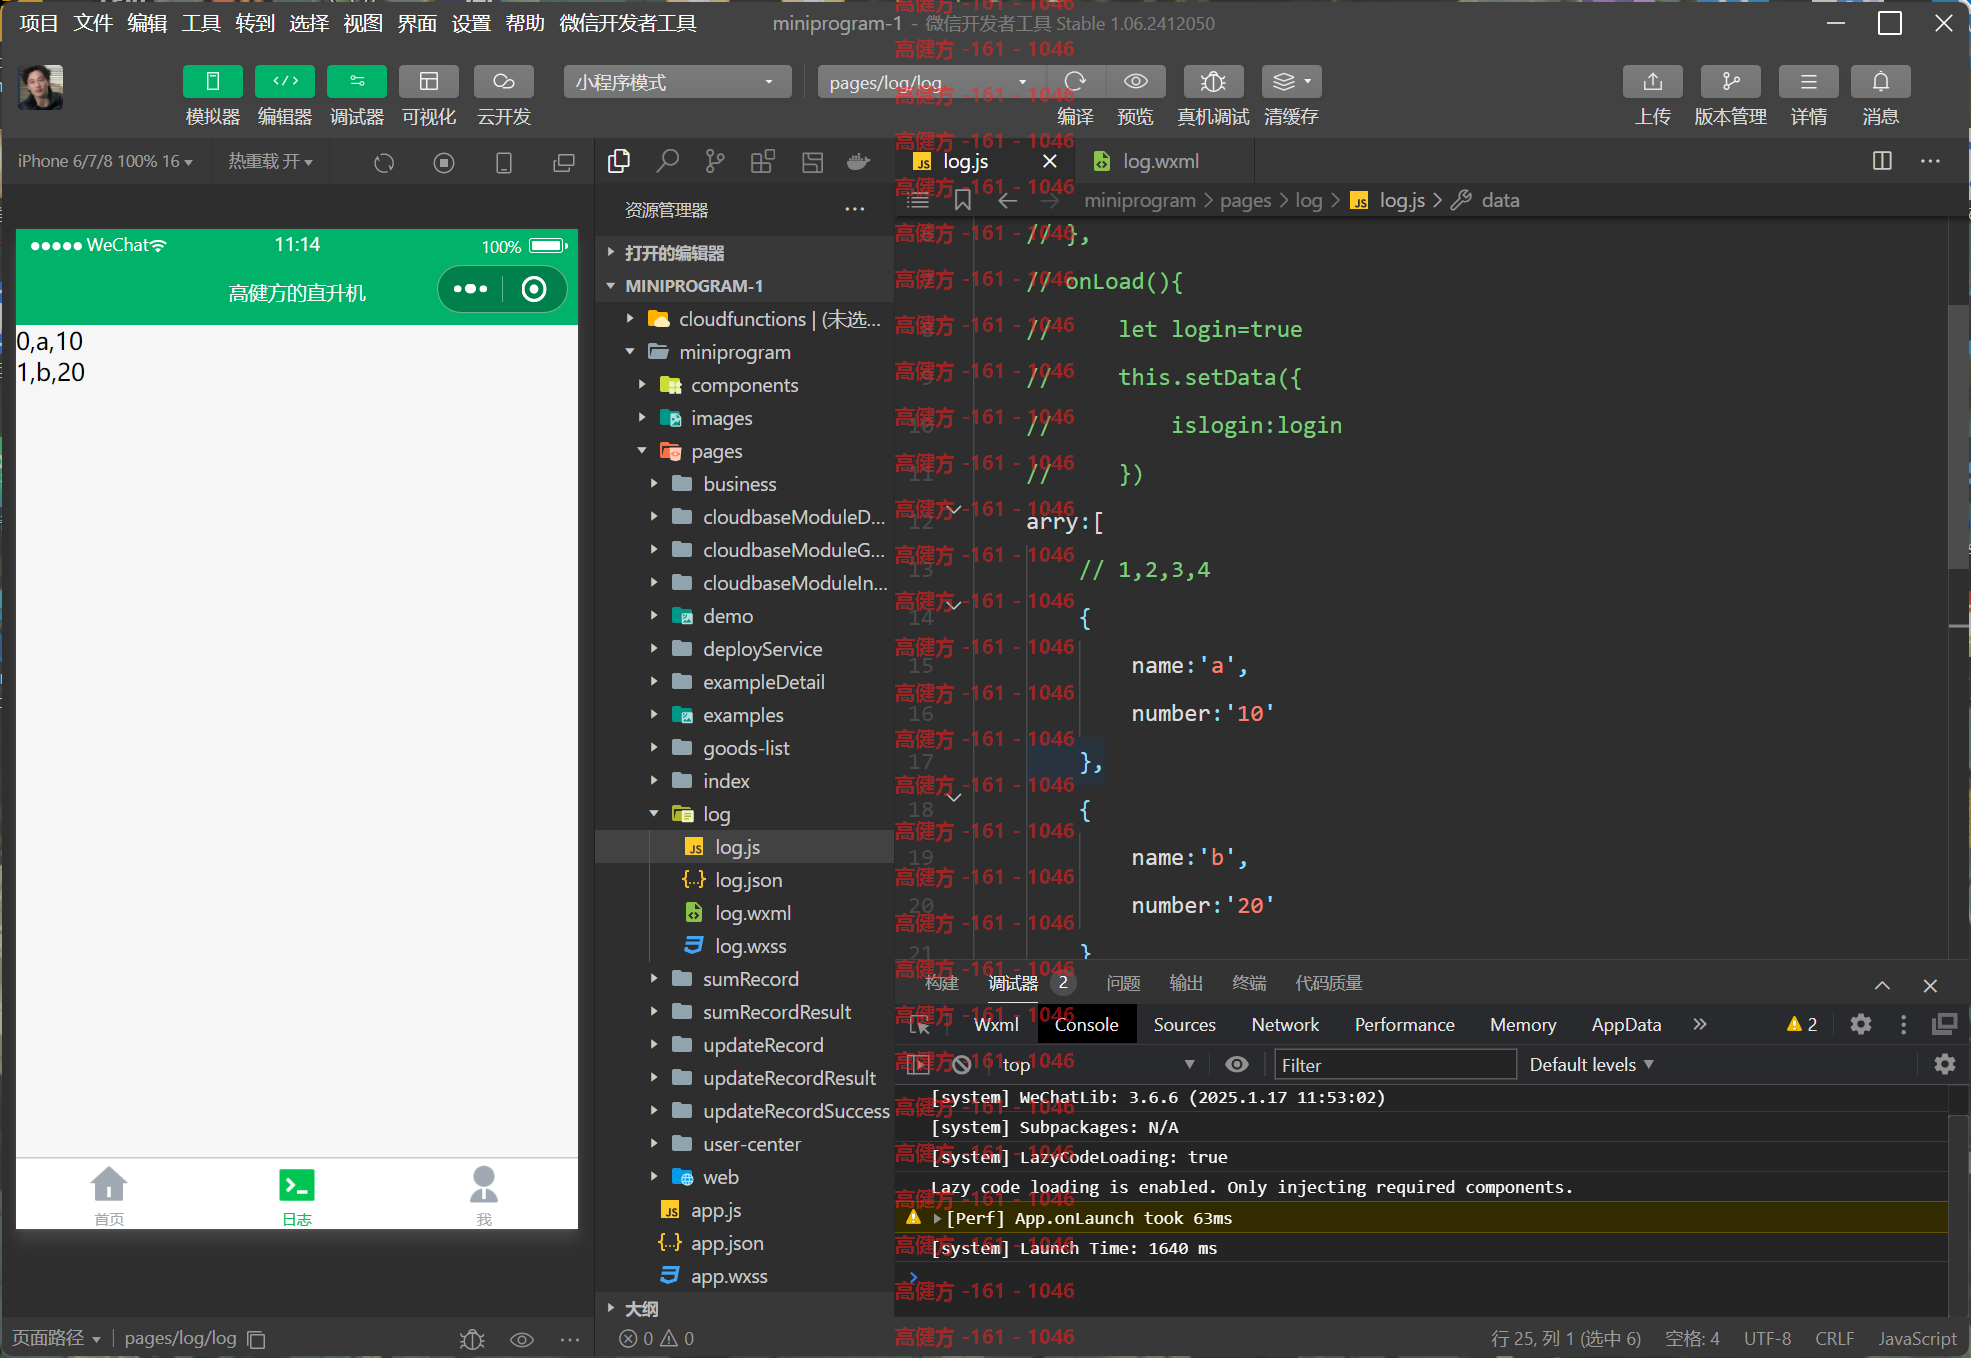
Task: Toggle simulator phone frame icon
Action: (x=504, y=162)
